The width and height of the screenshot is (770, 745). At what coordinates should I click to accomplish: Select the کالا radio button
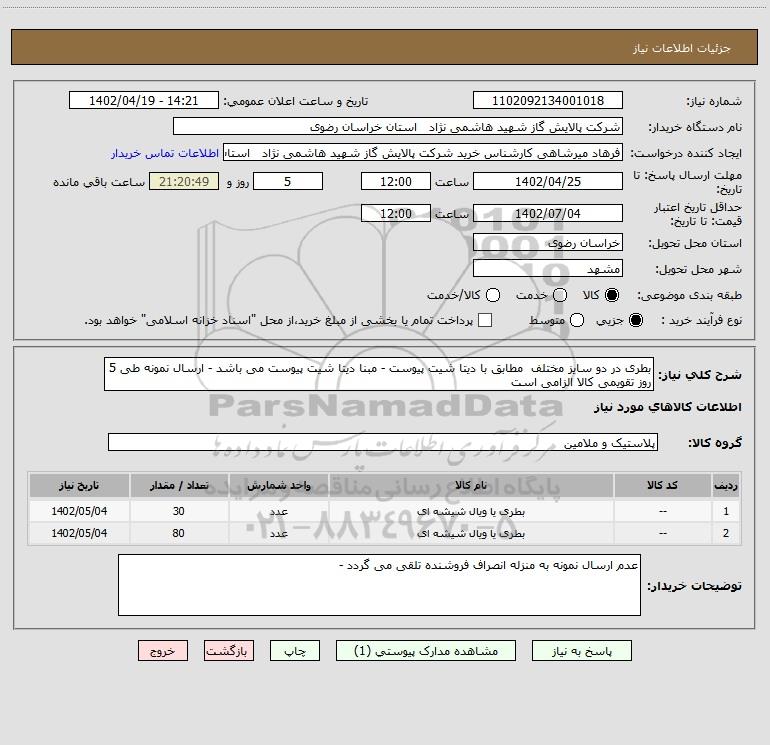613,296
